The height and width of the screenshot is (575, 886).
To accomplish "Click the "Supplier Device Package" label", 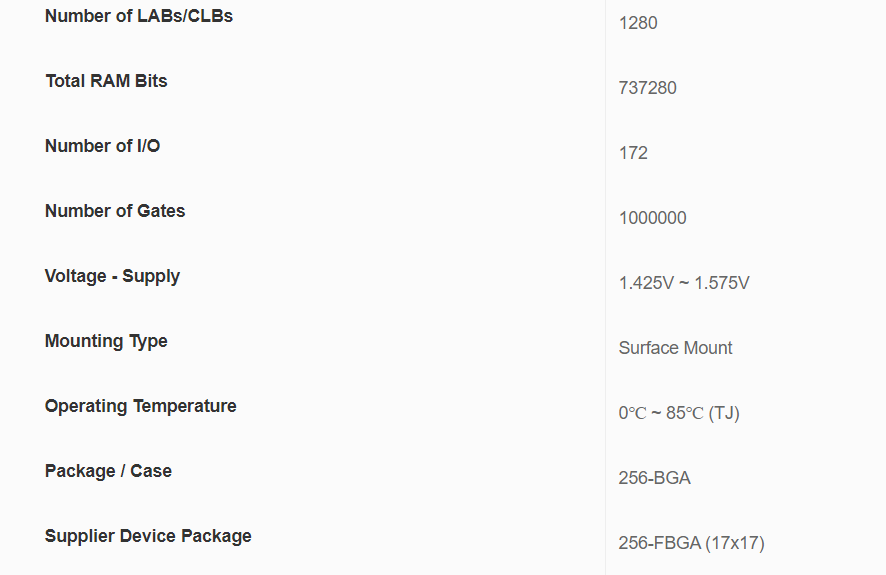I will (148, 536).
